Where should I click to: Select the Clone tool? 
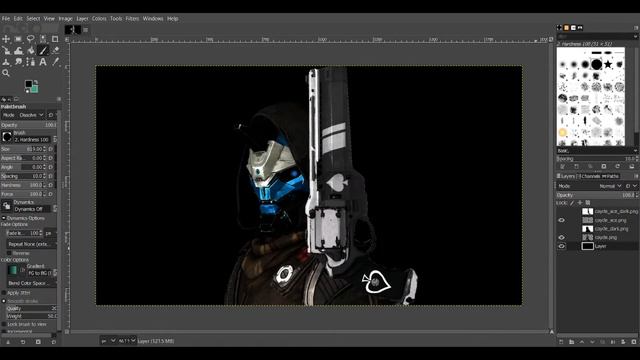point(6,62)
